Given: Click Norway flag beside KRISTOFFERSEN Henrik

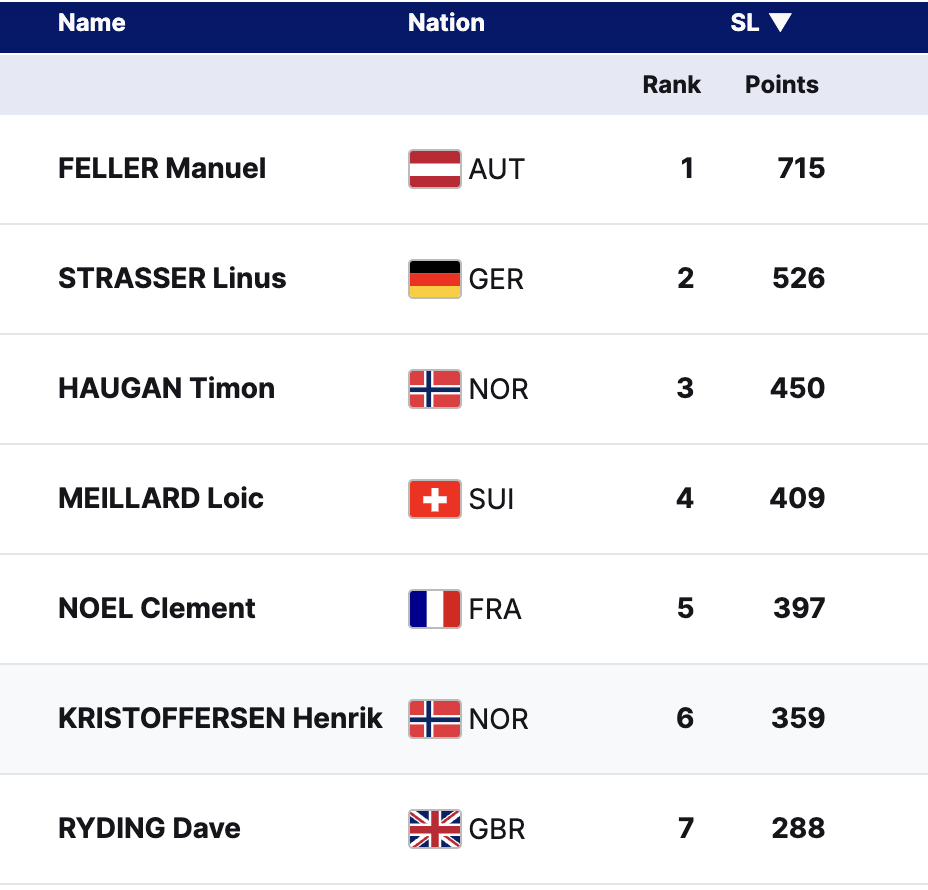Looking at the screenshot, I should point(434,719).
